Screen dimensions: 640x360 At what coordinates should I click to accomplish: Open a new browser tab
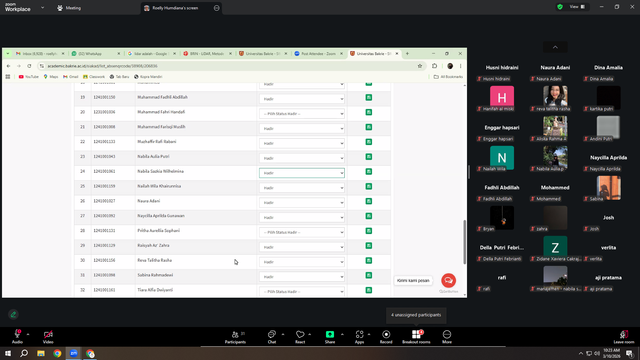(407, 53)
